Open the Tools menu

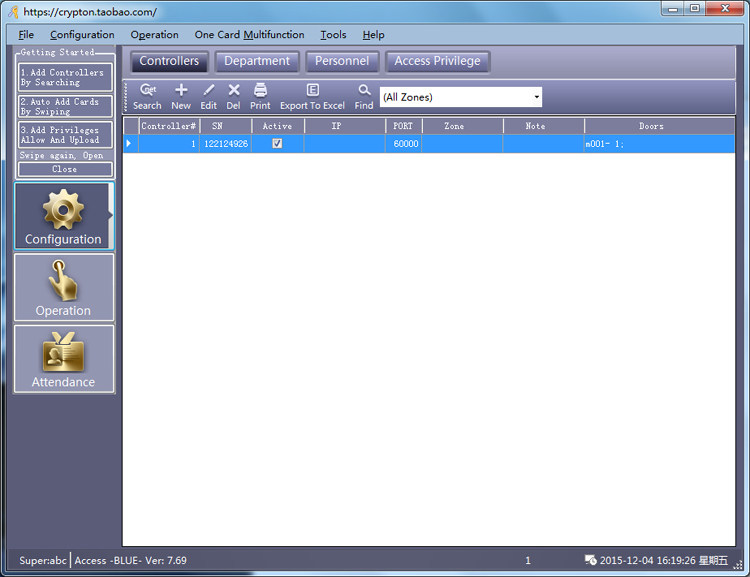333,35
